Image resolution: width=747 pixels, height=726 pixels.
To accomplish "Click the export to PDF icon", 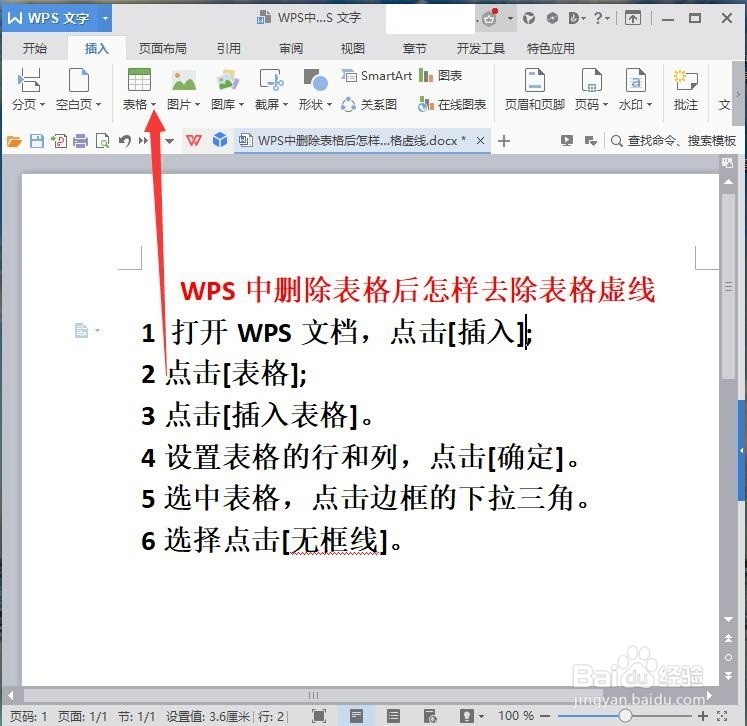I will pos(59,141).
